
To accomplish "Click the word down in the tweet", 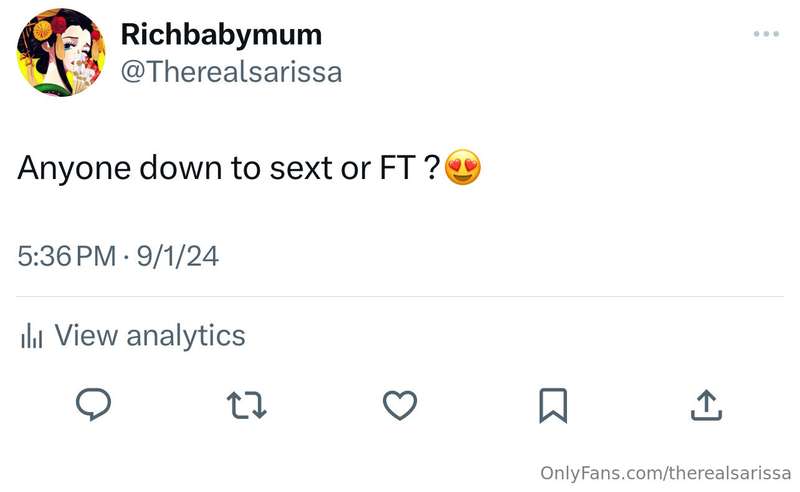I will click(181, 167).
